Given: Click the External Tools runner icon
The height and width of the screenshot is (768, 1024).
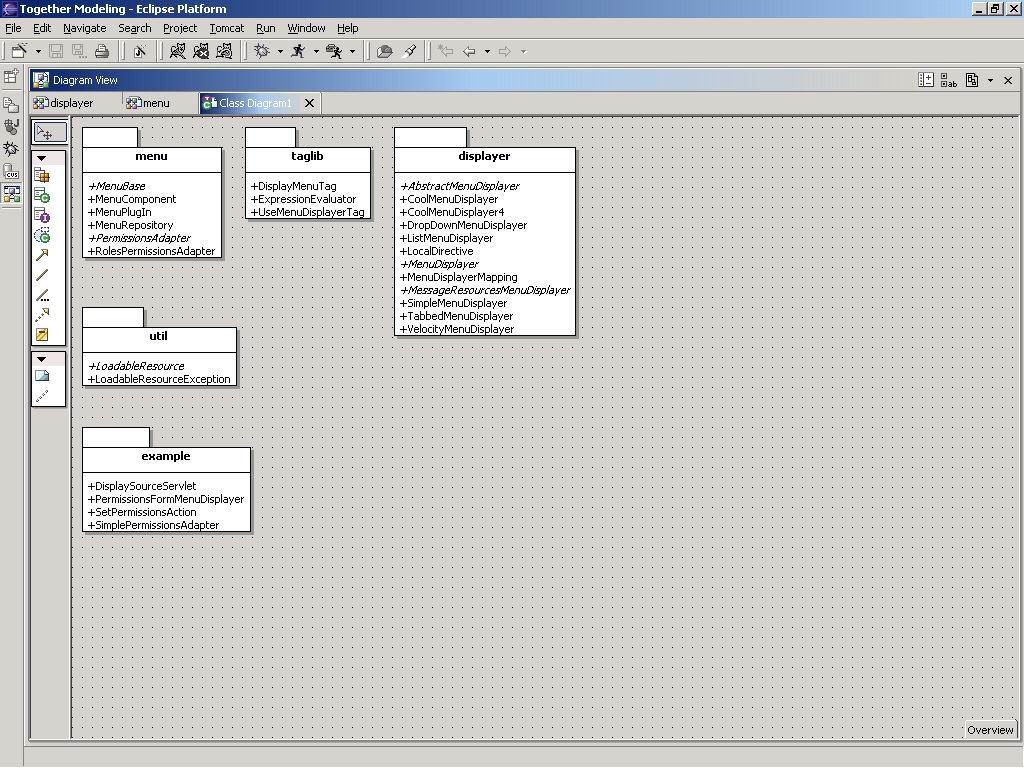Looking at the screenshot, I should point(334,51).
